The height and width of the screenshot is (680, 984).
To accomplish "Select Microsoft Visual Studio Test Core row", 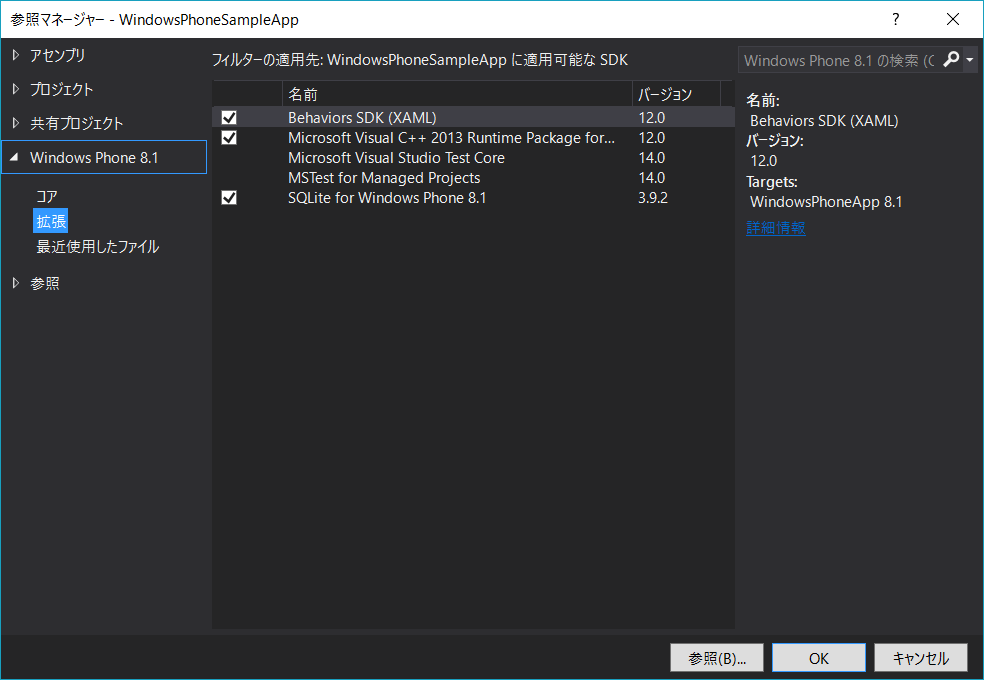I will click(474, 157).
